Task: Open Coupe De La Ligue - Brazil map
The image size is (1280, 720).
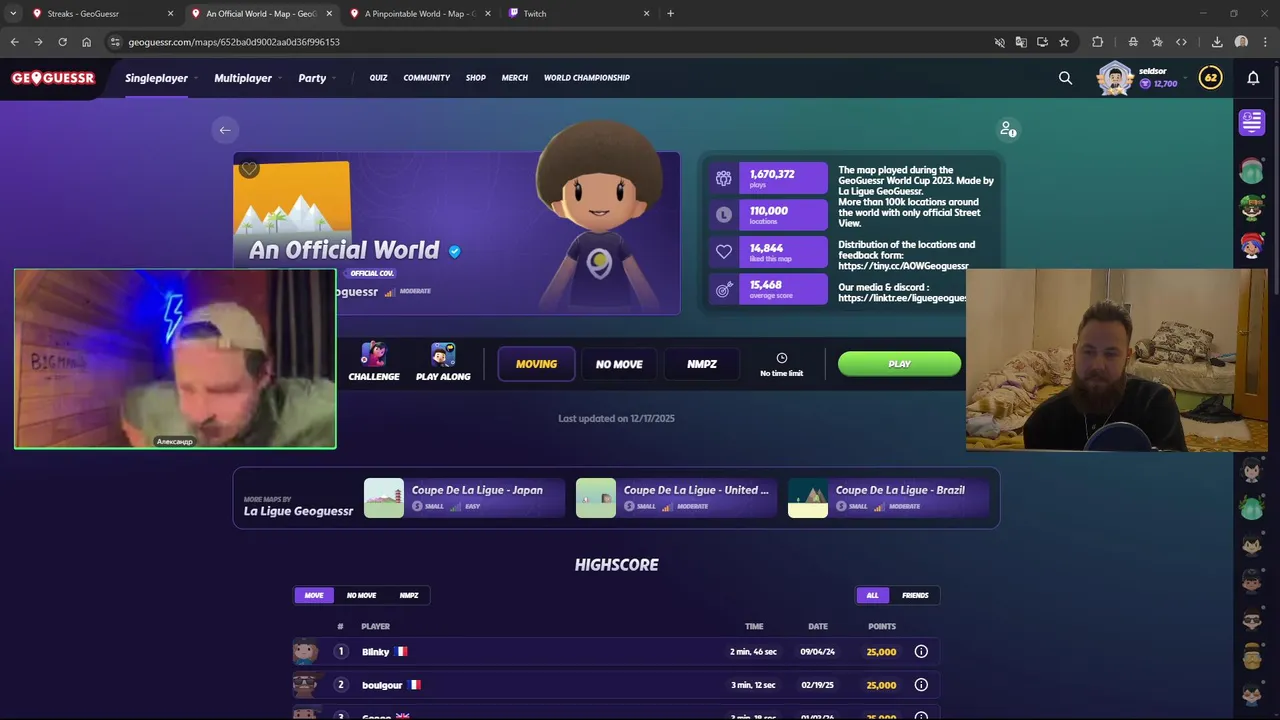Action: point(888,498)
